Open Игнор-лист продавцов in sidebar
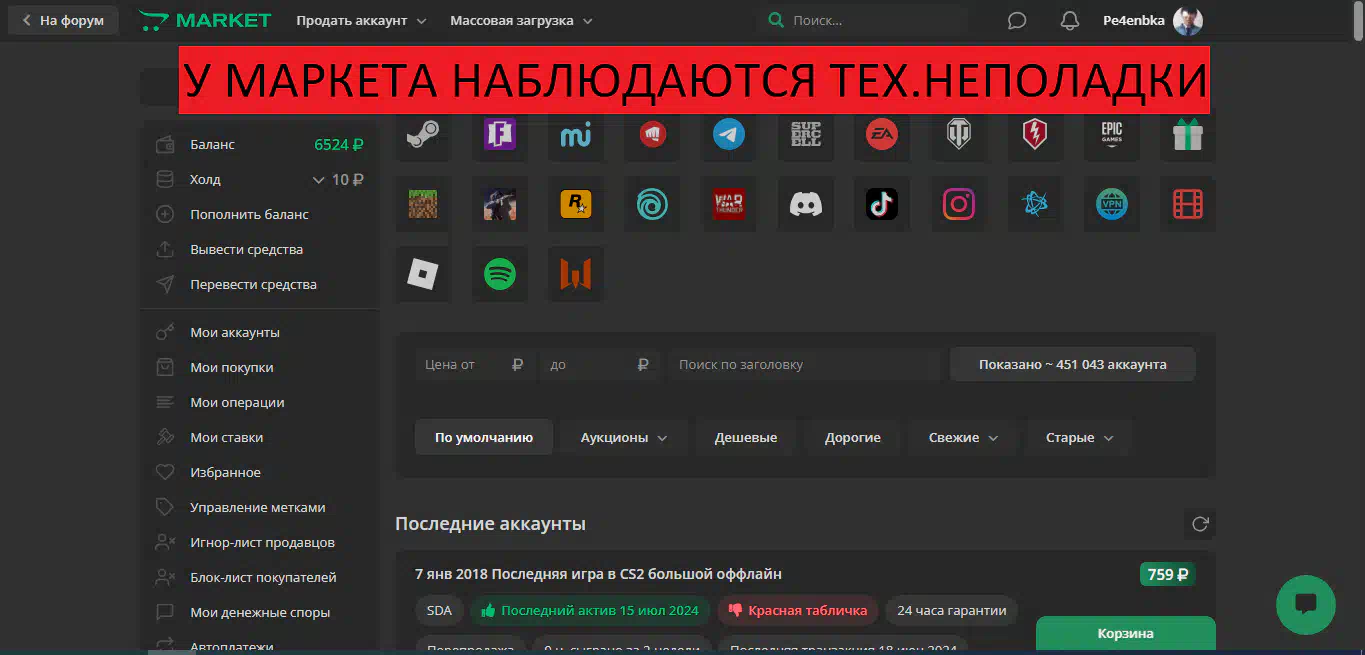1365x655 pixels. (x=259, y=542)
